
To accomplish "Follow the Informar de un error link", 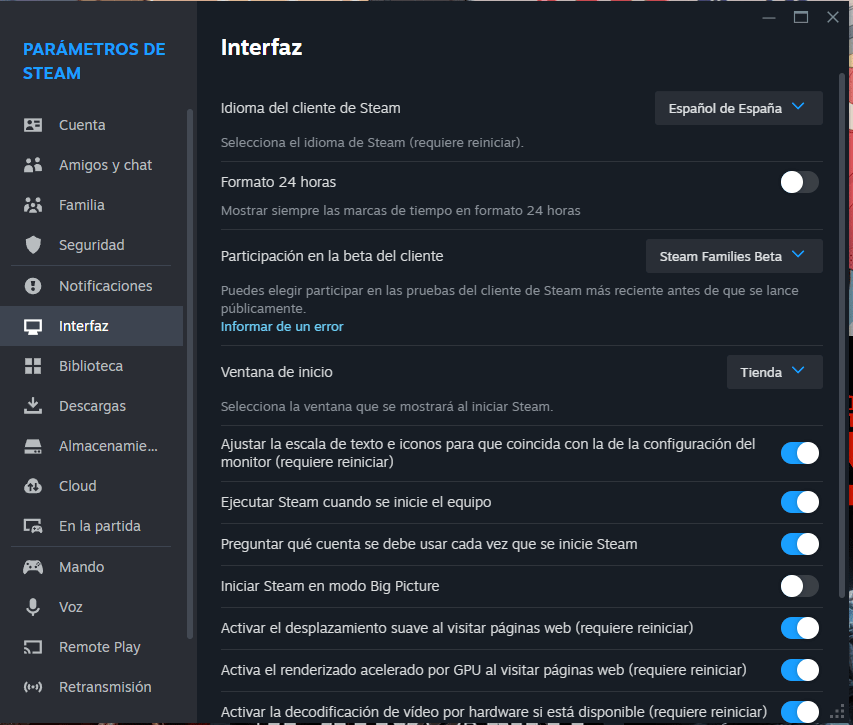I will pyautogui.click(x=282, y=326).
